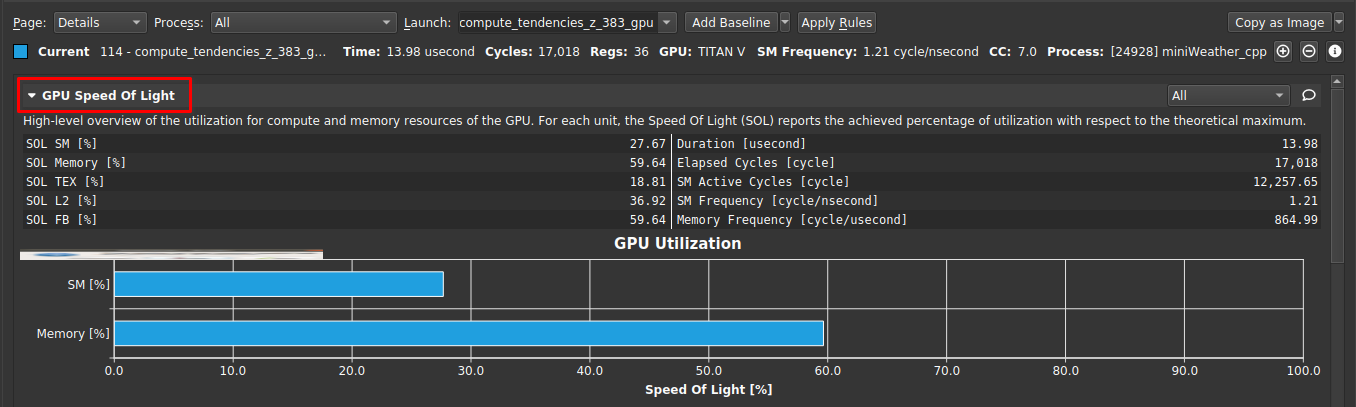Click the speech bubble comment icon
The image size is (1356, 407).
coord(1308,96)
